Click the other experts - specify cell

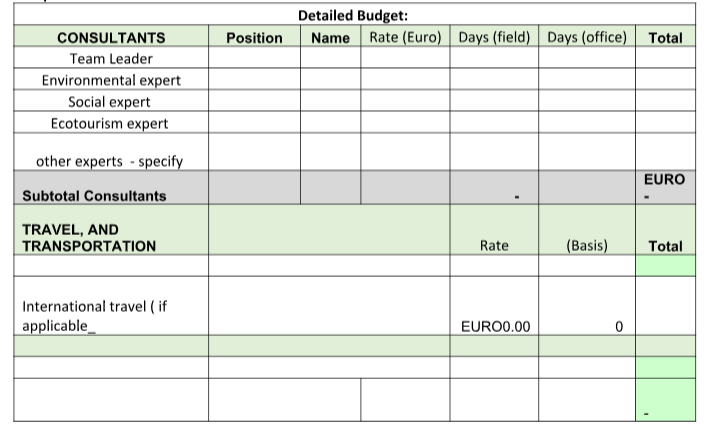point(111,152)
